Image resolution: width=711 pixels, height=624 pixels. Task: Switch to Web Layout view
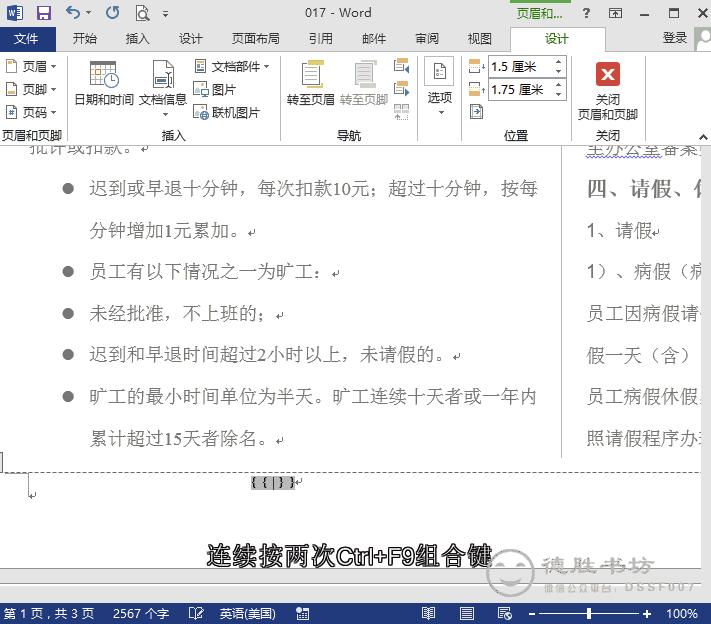click(505, 614)
